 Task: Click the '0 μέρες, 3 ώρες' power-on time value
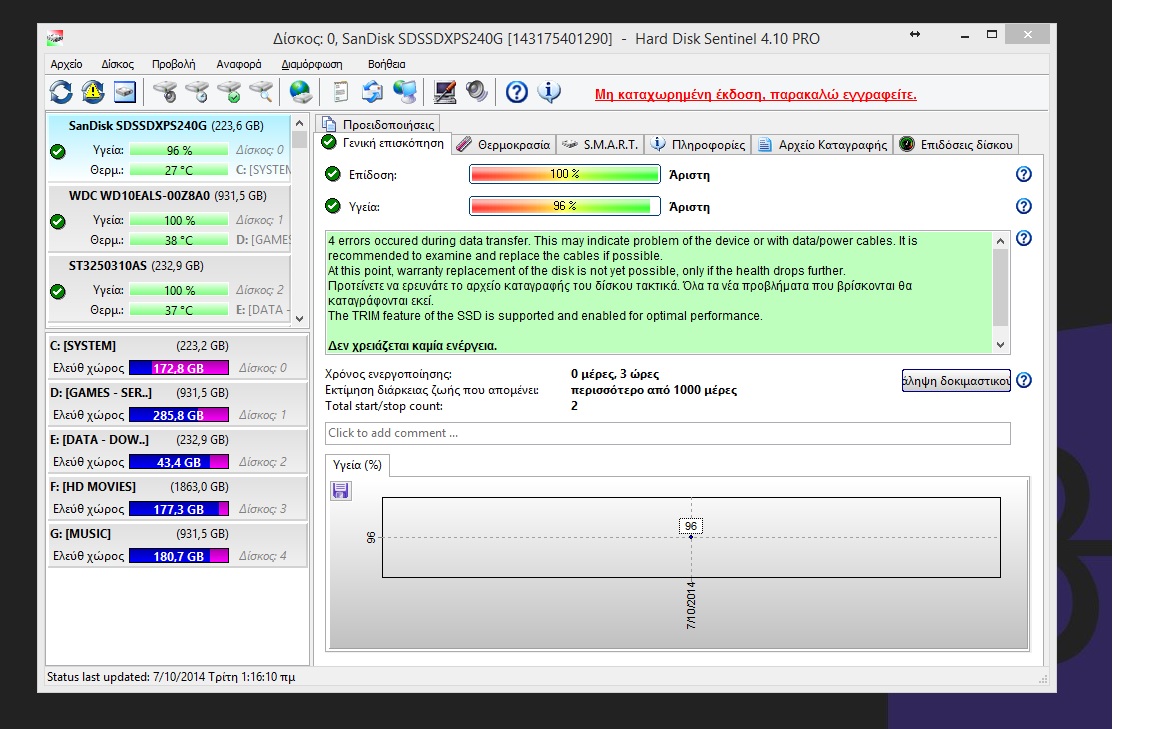(x=615, y=374)
